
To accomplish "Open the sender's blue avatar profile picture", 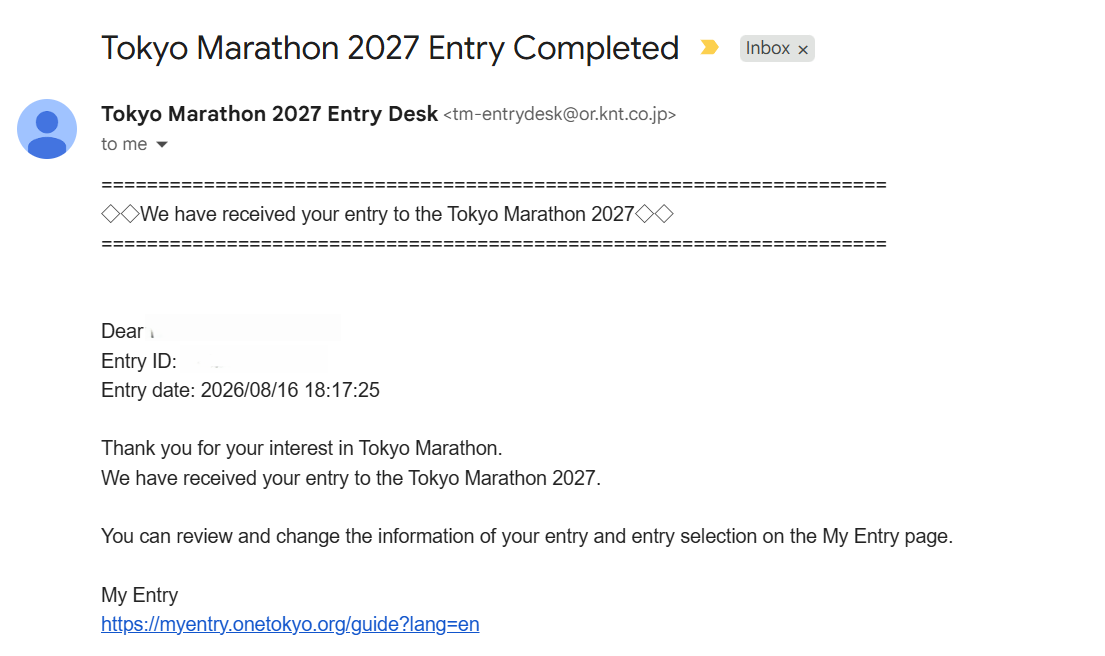I will pos(47,129).
